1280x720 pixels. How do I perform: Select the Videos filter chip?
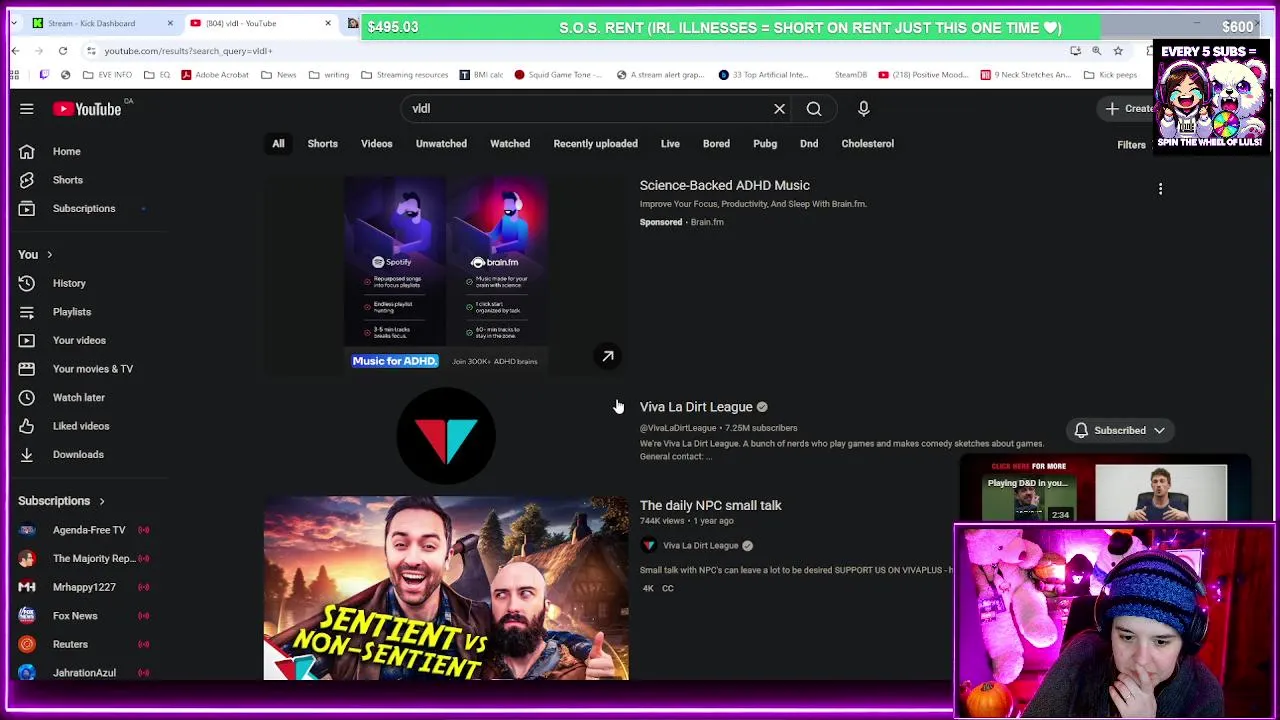click(x=377, y=144)
